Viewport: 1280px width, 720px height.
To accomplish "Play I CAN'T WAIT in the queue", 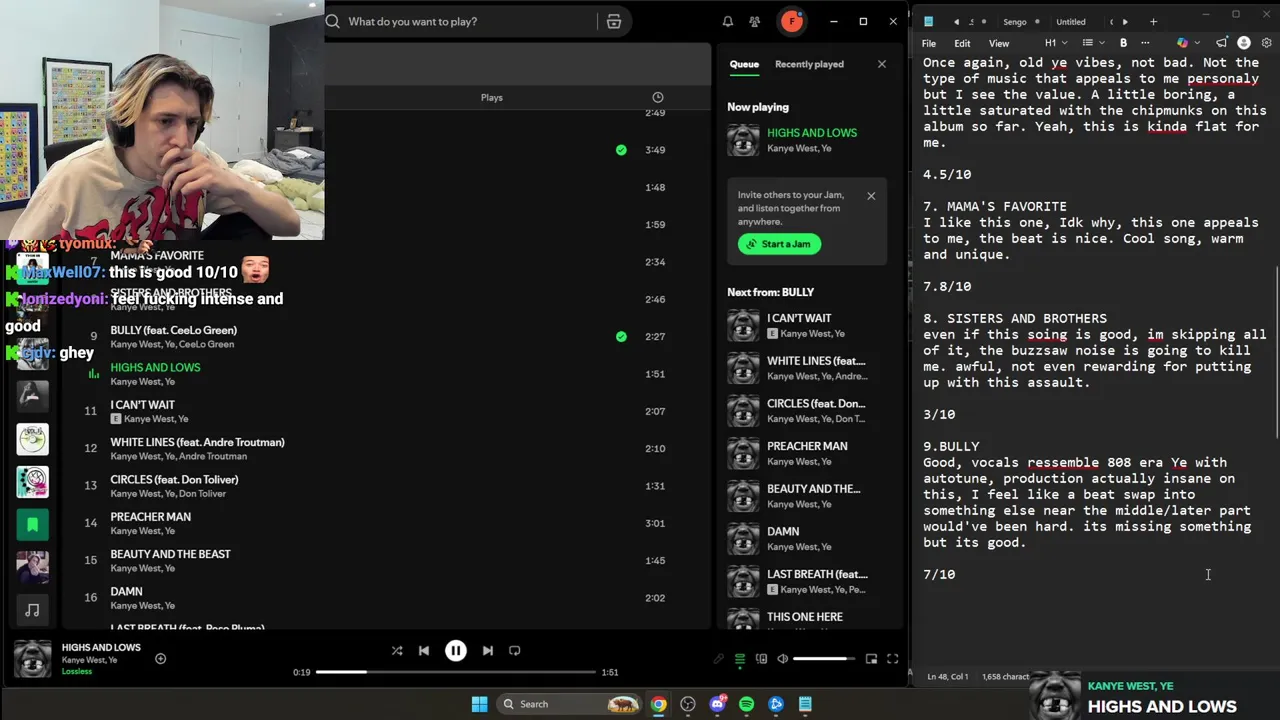I will (798, 318).
